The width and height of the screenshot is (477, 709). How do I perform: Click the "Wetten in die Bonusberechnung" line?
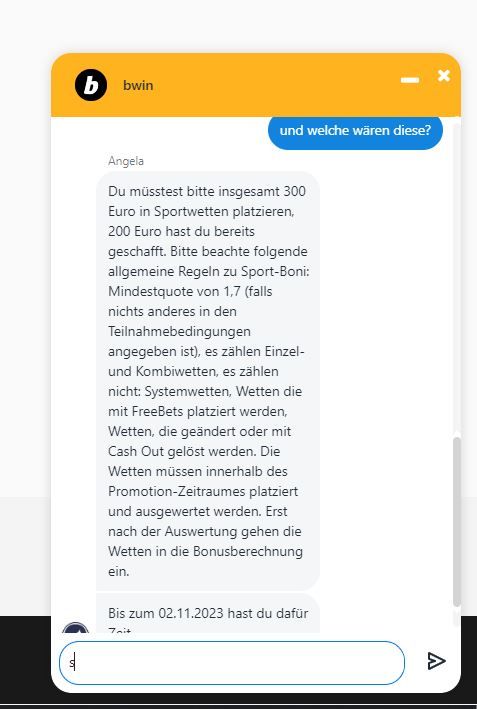click(205, 552)
